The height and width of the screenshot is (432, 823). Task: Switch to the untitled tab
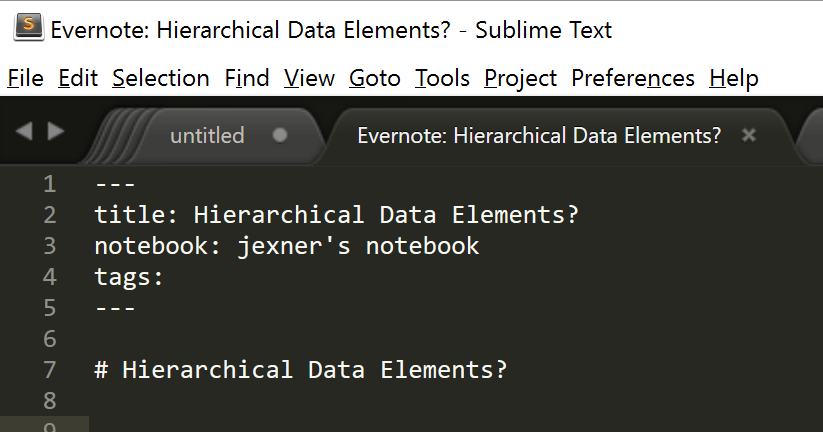coord(207,136)
